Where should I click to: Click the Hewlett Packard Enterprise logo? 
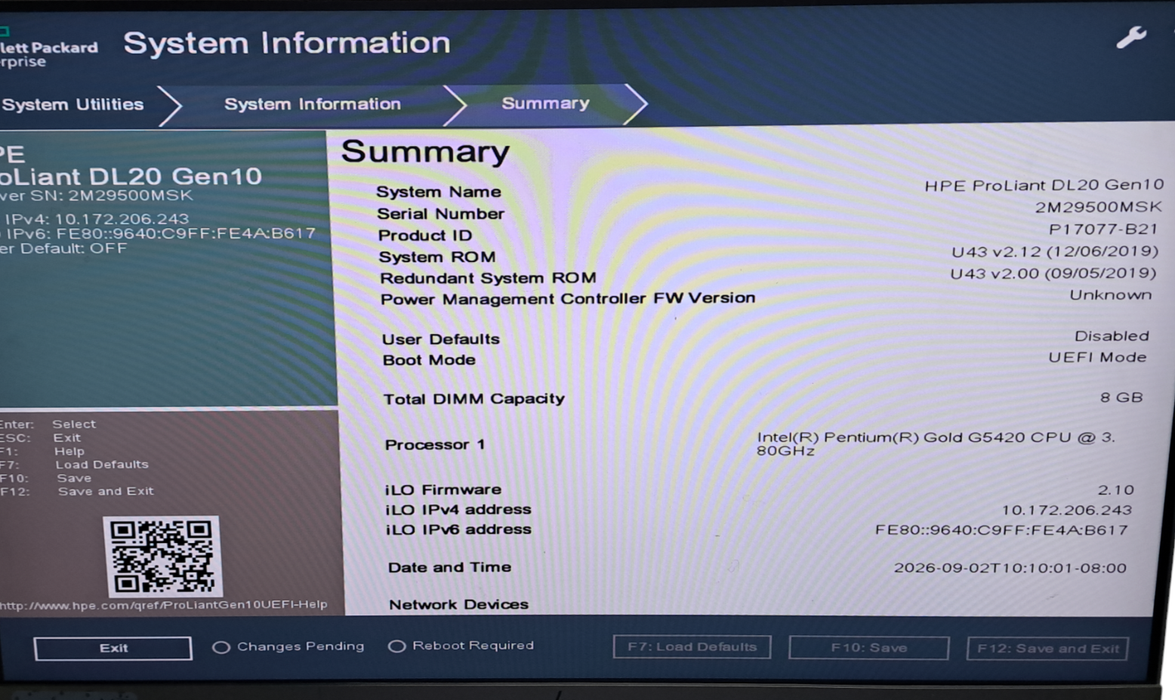[48, 49]
